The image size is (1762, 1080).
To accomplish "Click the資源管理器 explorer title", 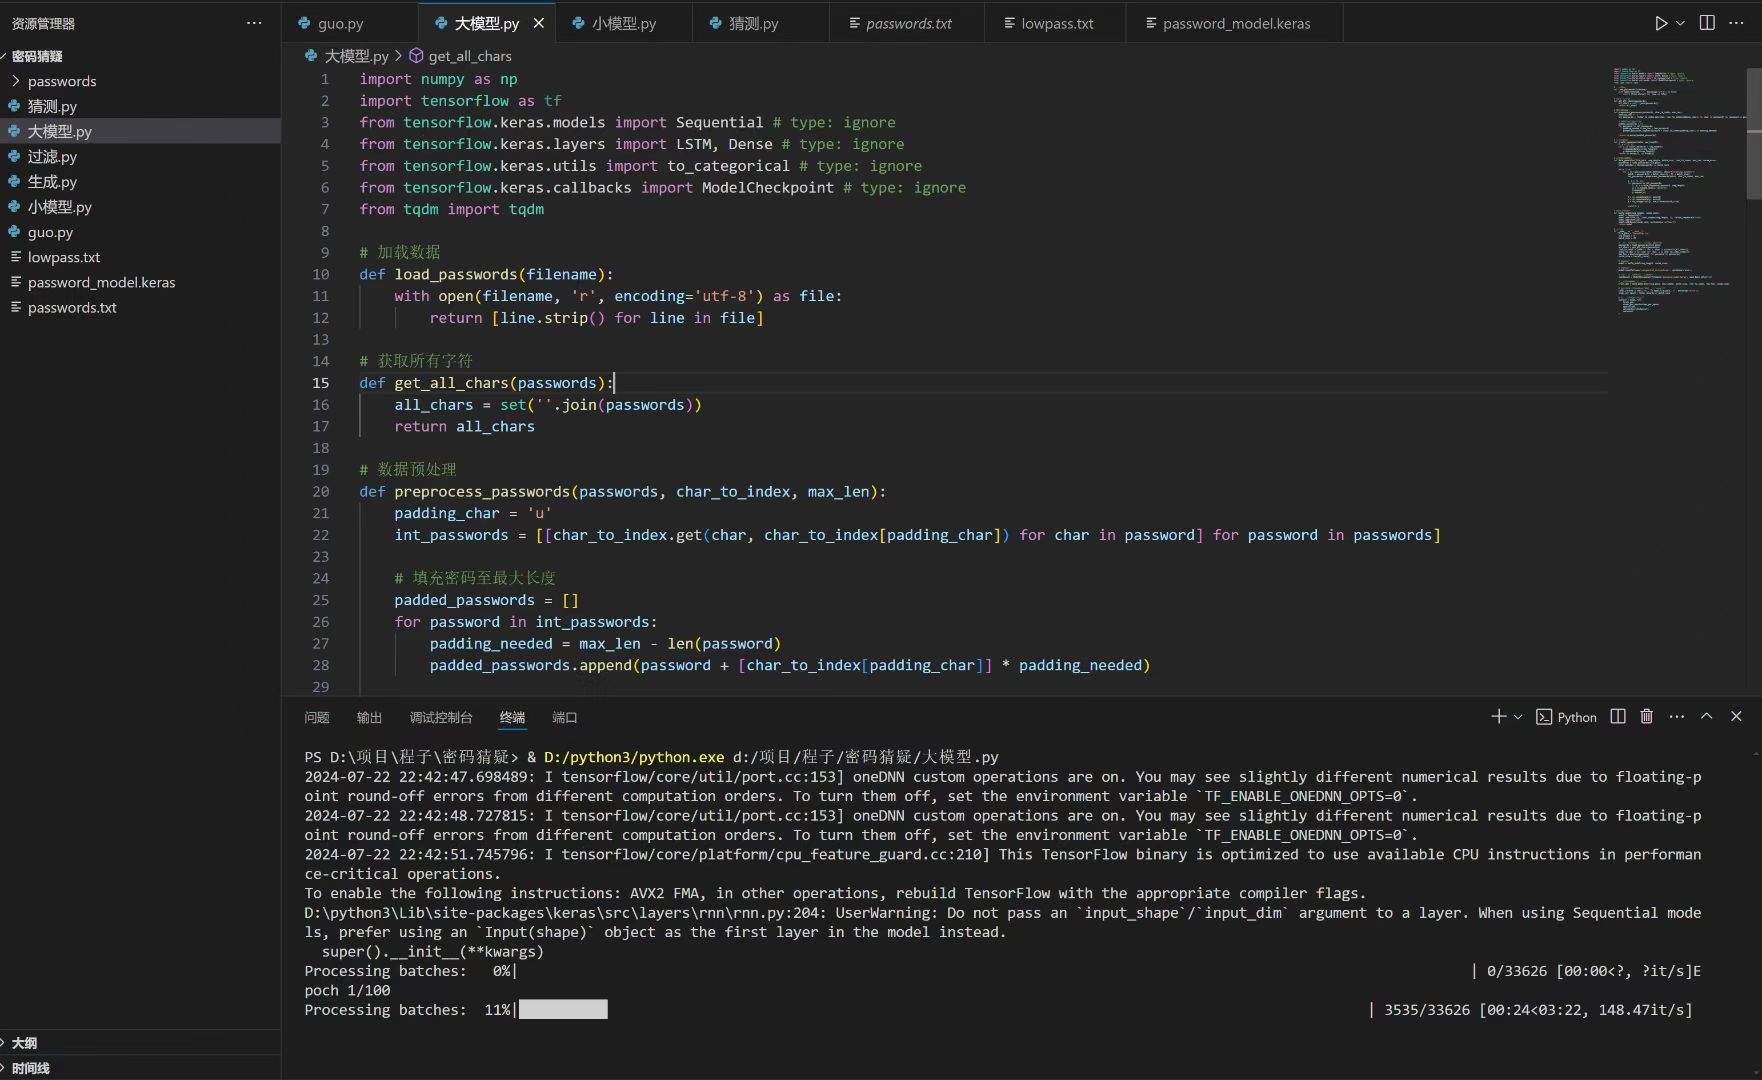I will pos(43,23).
